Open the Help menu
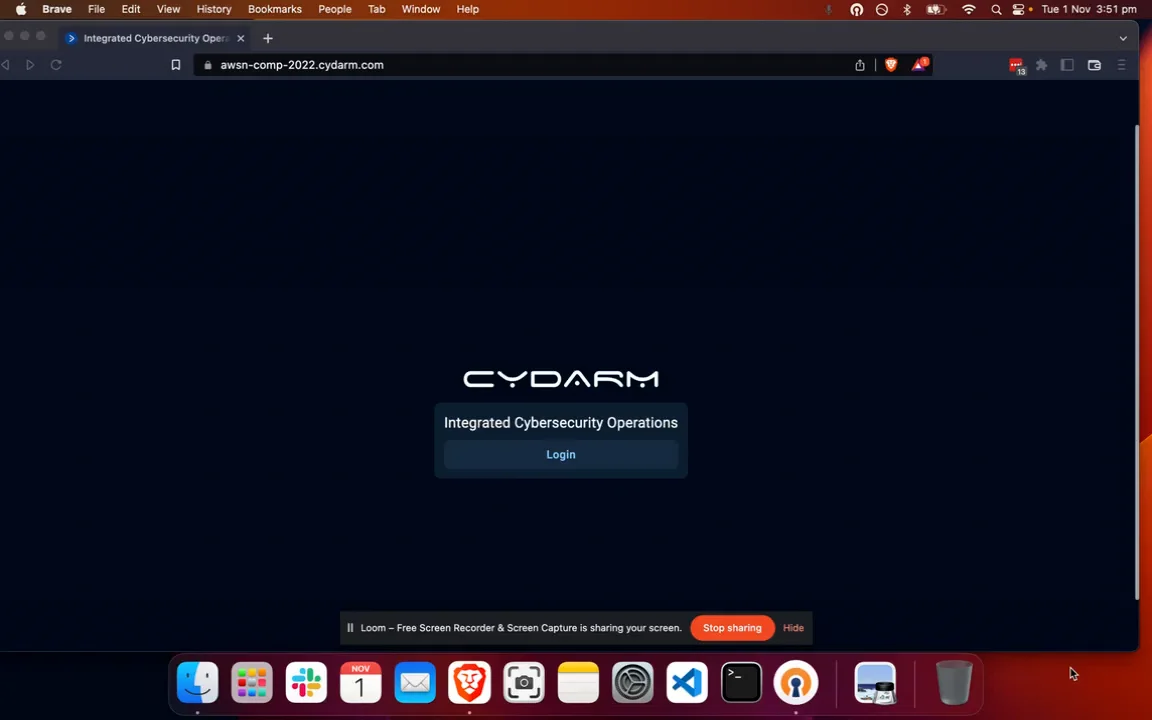The height and width of the screenshot is (720, 1152). [467, 10]
